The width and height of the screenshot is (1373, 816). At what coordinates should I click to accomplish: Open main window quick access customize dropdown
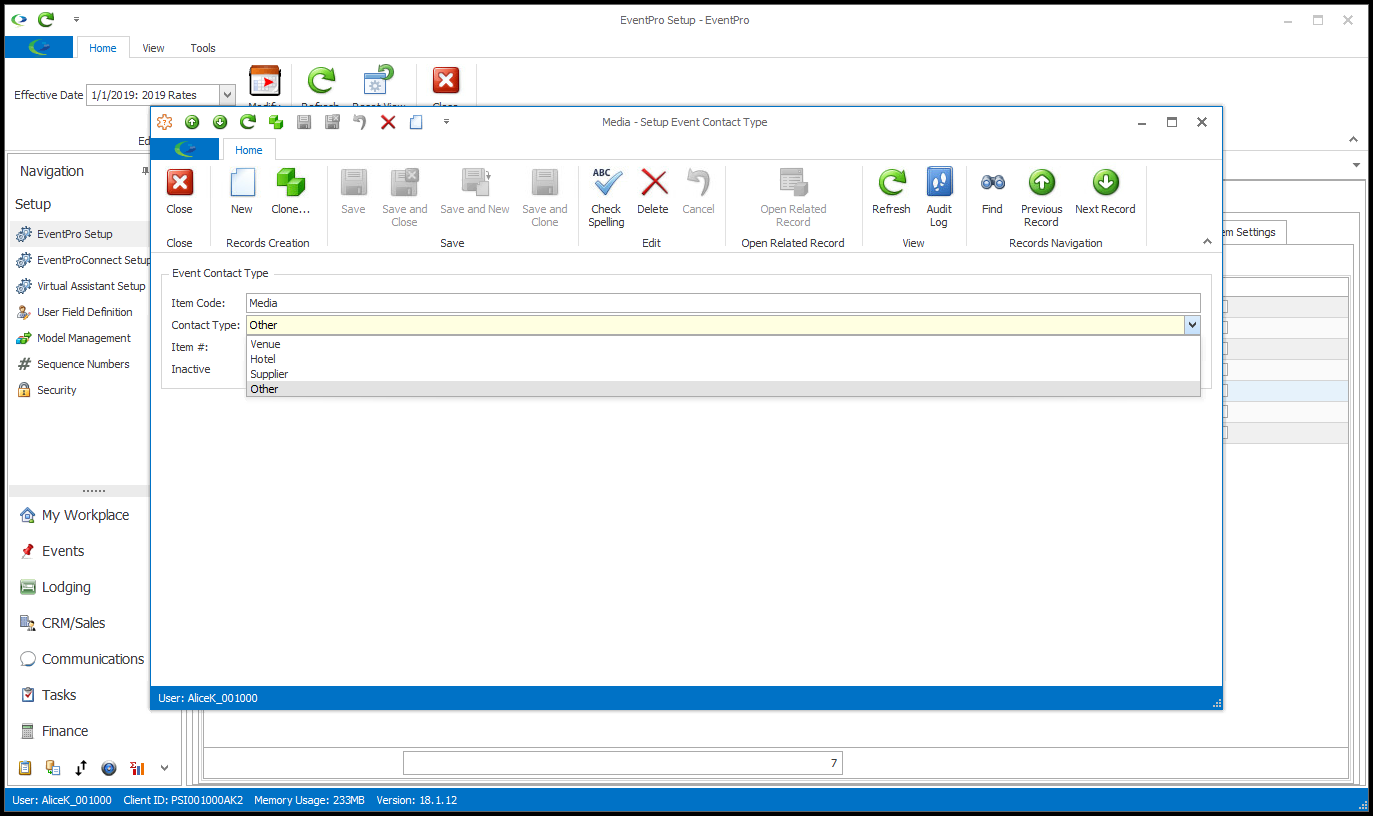pos(76,19)
